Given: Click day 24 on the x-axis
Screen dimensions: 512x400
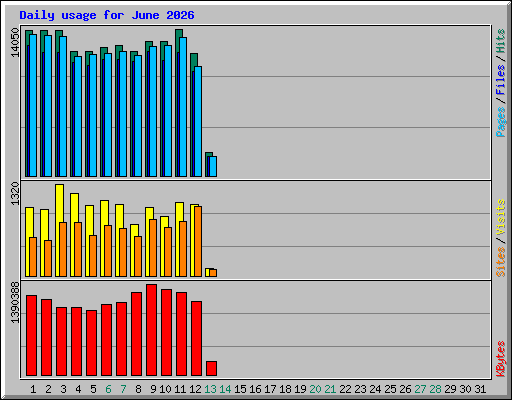Looking at the screenshot, I should (375, 389).
